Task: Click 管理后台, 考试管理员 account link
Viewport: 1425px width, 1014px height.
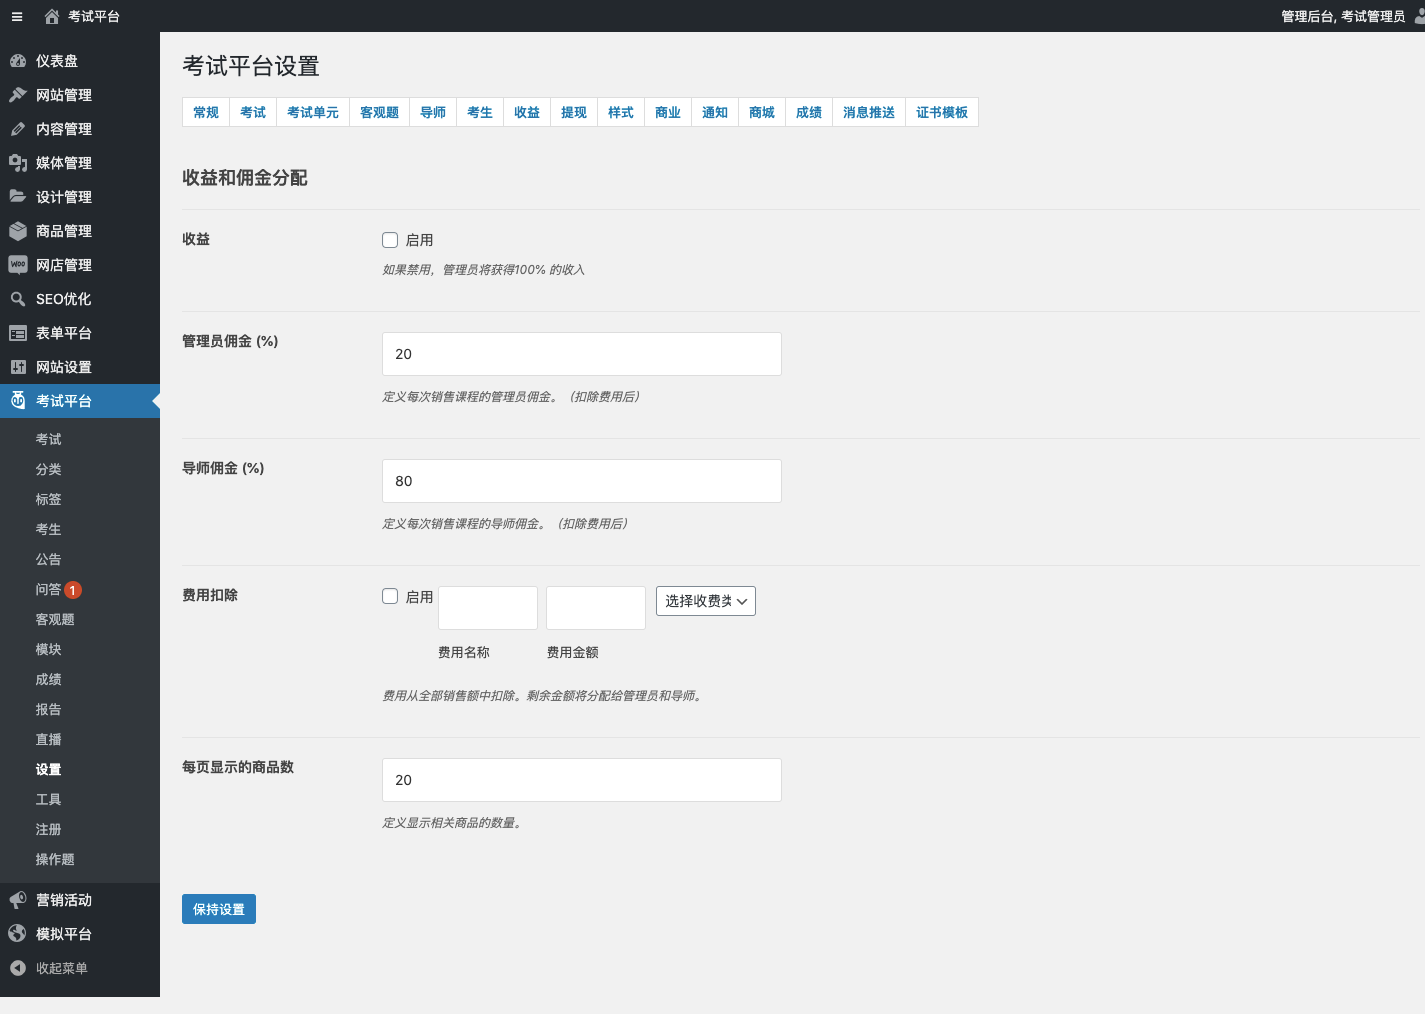Action: click(x=1343, y=16)
